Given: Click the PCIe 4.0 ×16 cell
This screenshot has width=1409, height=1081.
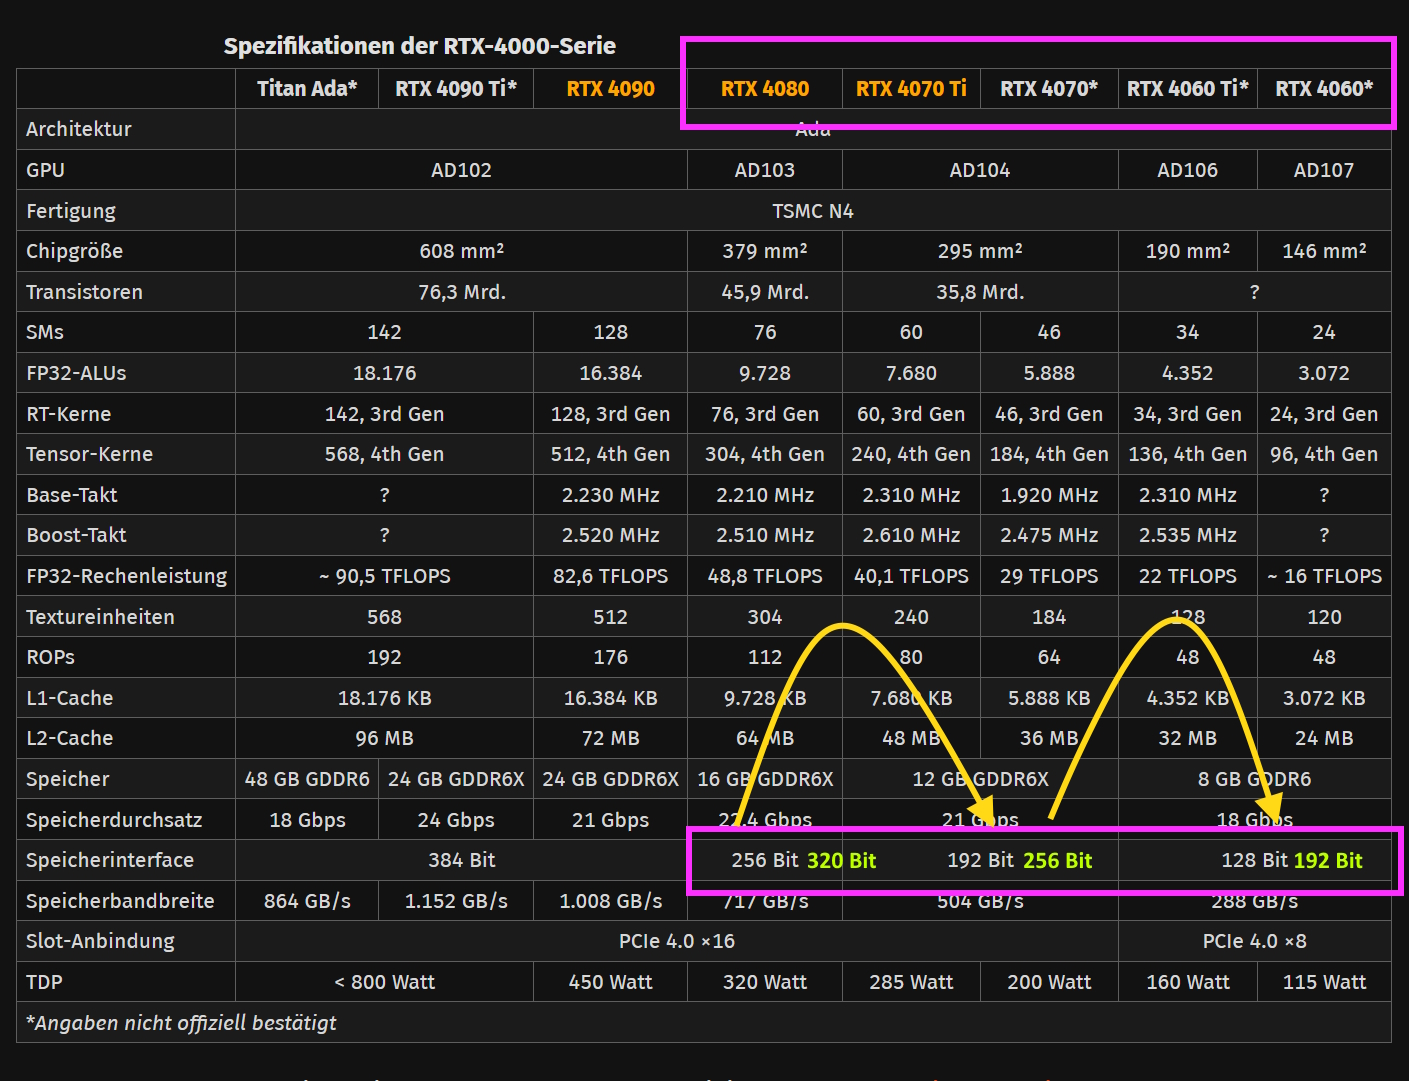Looking at the screenshot, I should pyautogui.click(x=677, y=941).
